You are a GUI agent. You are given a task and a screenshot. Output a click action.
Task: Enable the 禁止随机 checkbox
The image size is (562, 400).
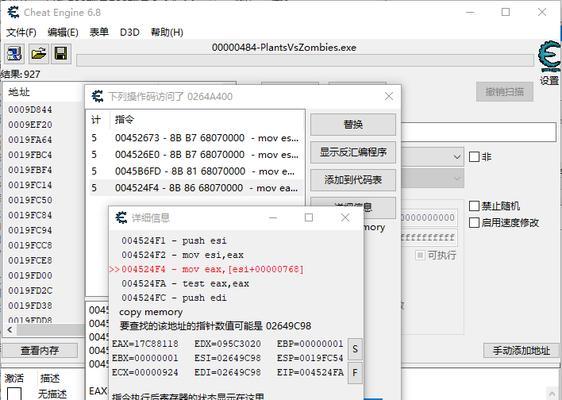click(x=474, y=206)
